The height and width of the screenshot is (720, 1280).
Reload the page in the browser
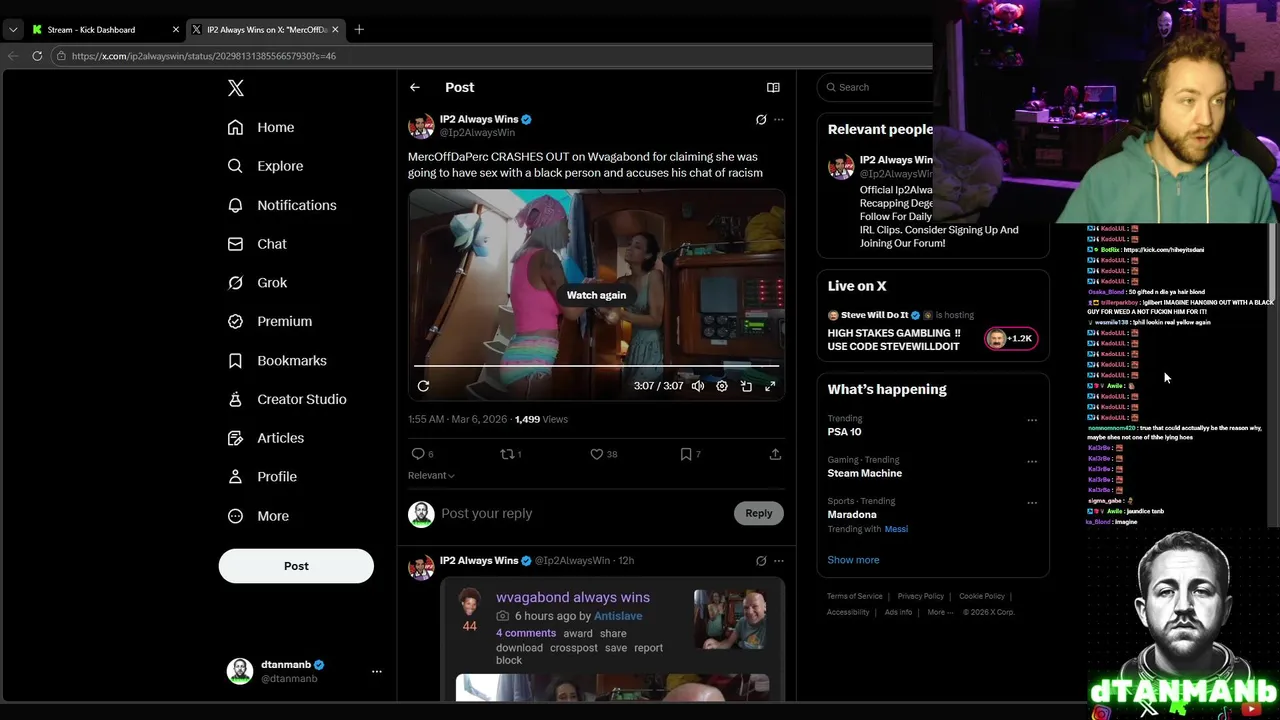pyautogui.click(x=37, y=56)
